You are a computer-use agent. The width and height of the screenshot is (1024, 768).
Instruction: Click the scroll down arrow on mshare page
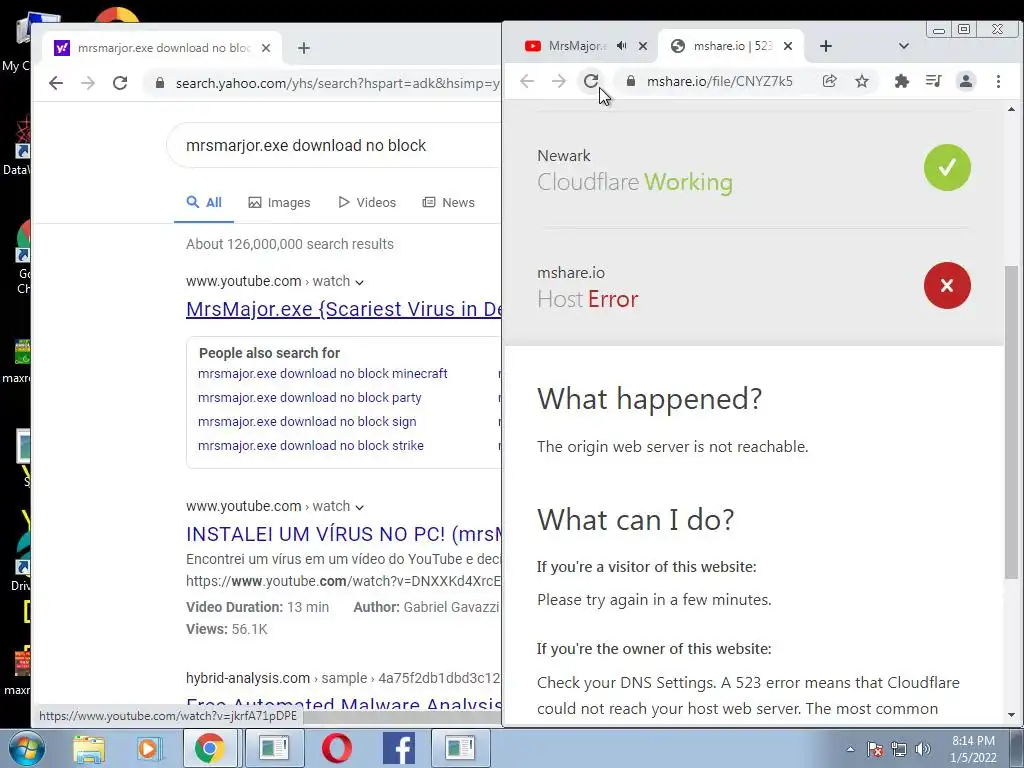point(1011,715)
